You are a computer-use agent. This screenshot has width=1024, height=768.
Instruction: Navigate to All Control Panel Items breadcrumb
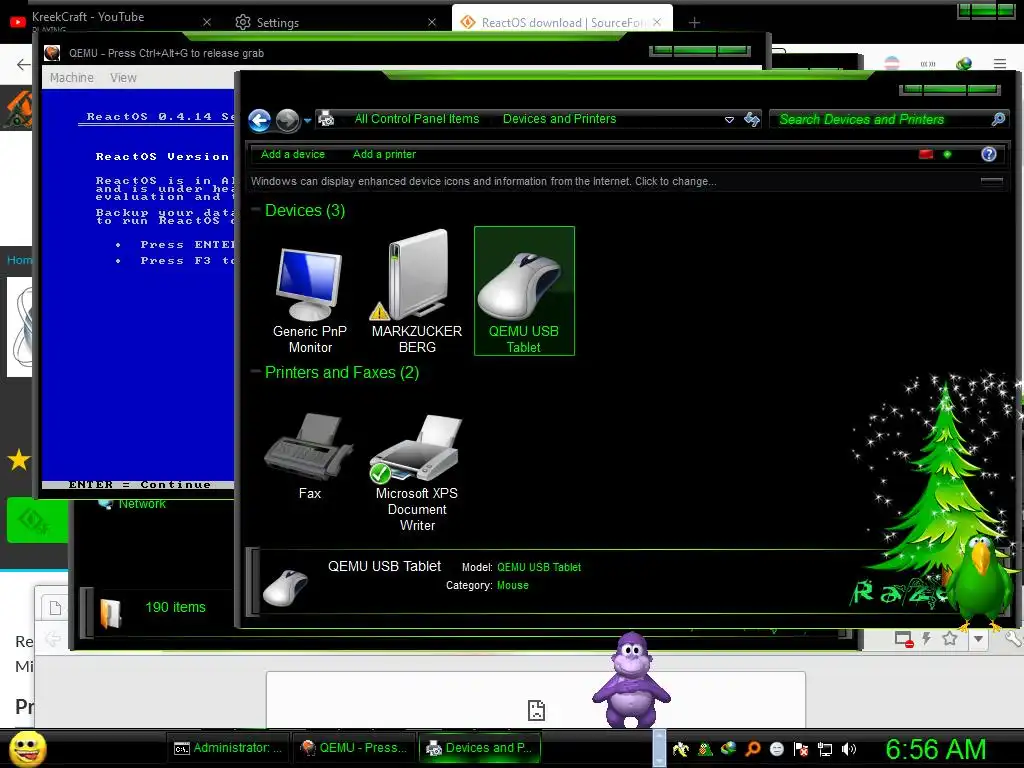click(417, 119)
